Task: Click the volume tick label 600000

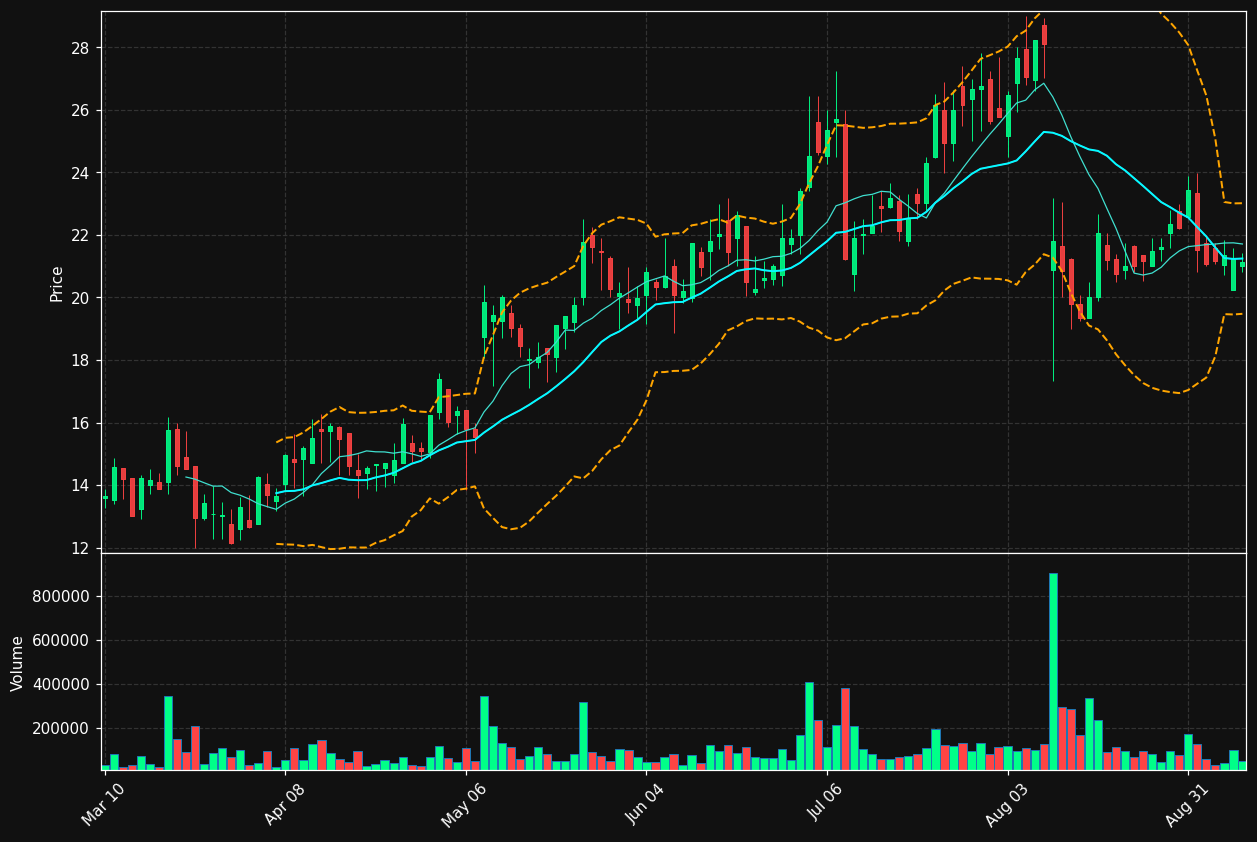Action: 63,641
